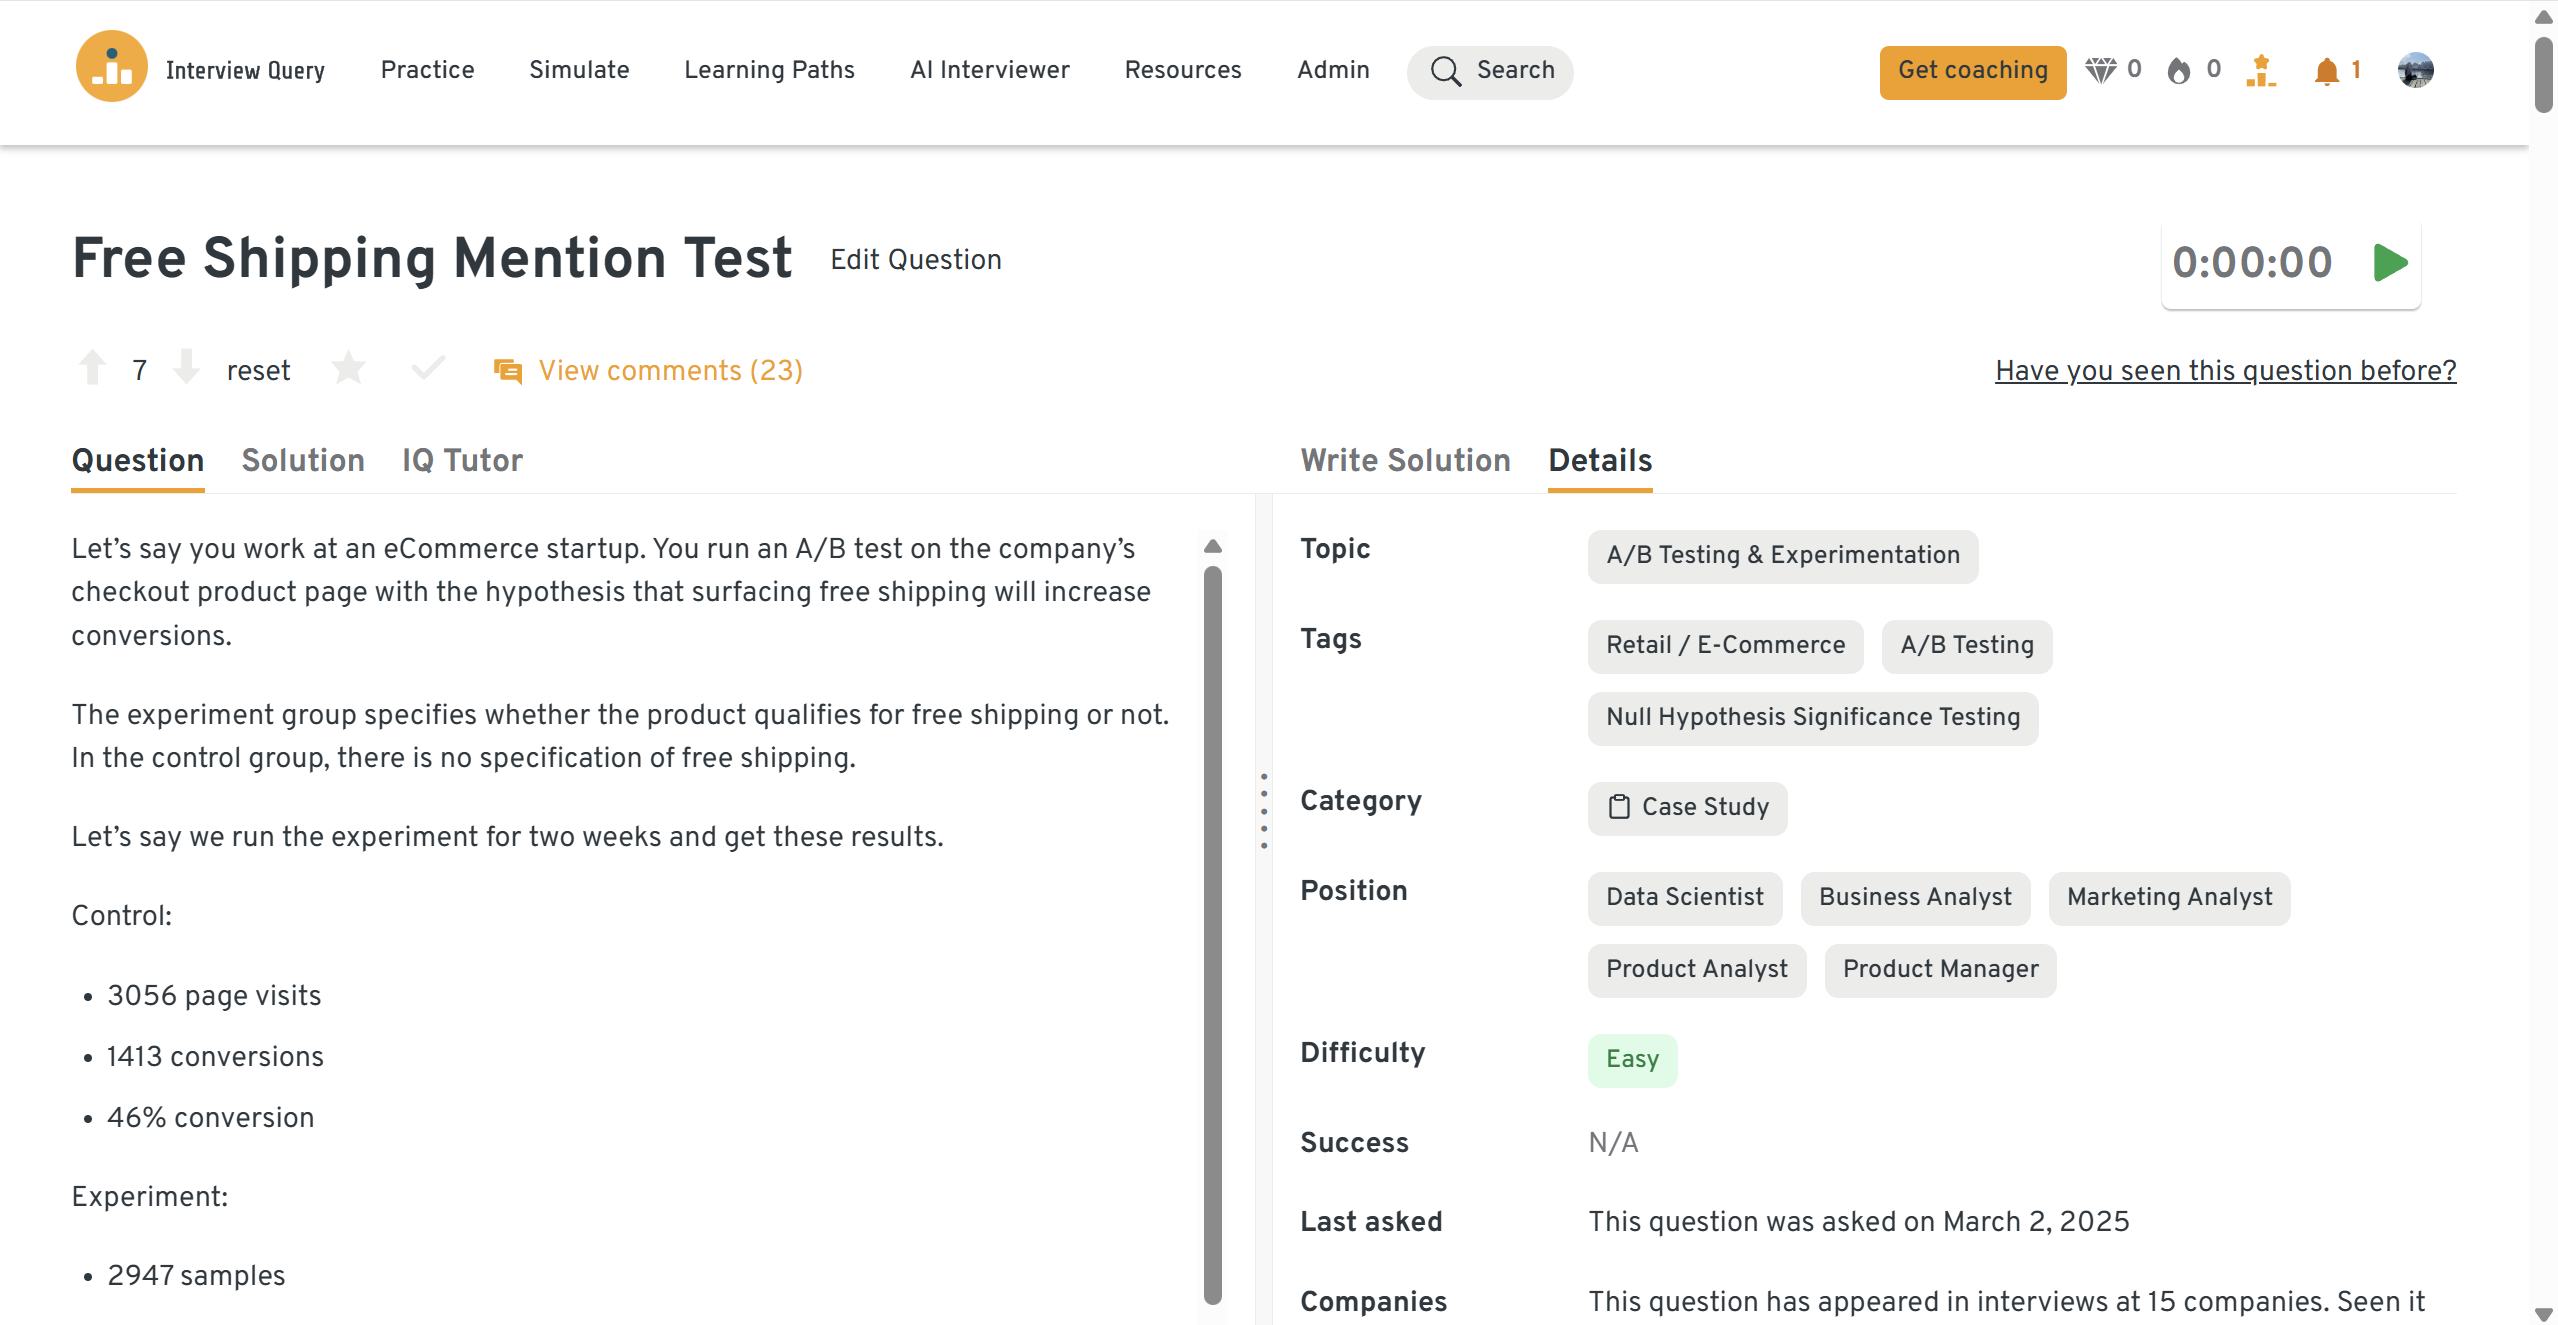Click the diamond gems icon
The image size is (2558, 1325).
pos(2100,70)
